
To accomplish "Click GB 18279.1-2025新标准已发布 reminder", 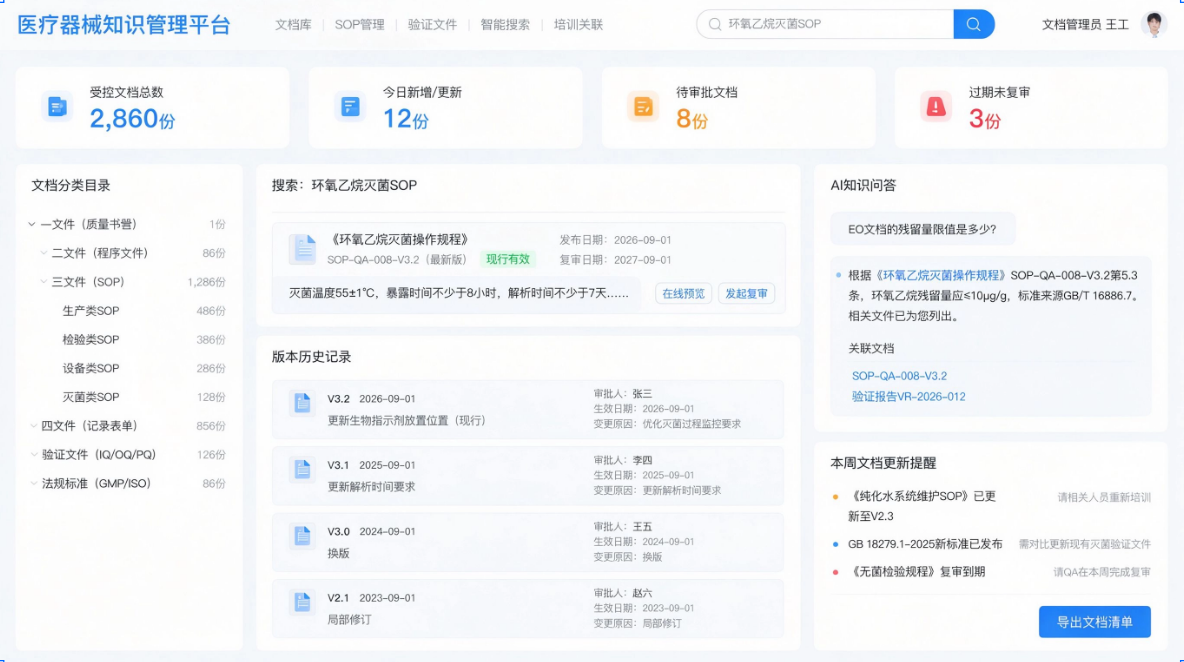I will (x=925, y=543).
